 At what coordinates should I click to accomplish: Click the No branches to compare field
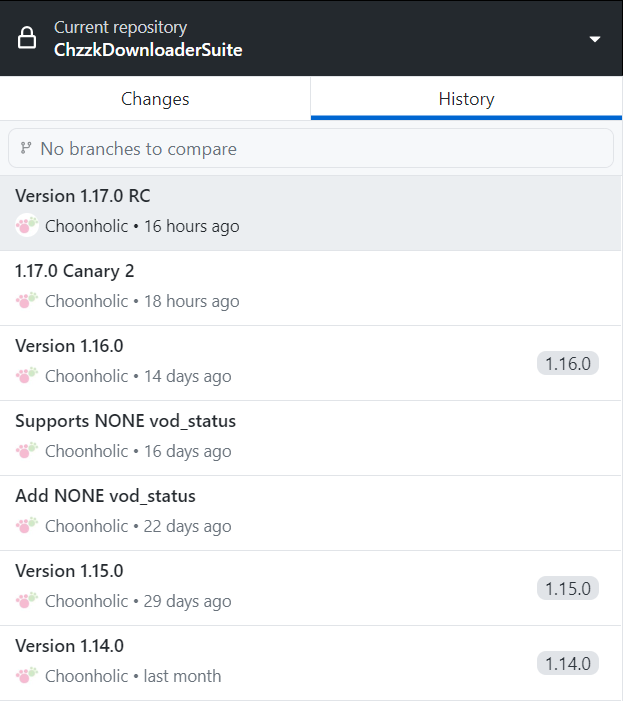(311, 149)
